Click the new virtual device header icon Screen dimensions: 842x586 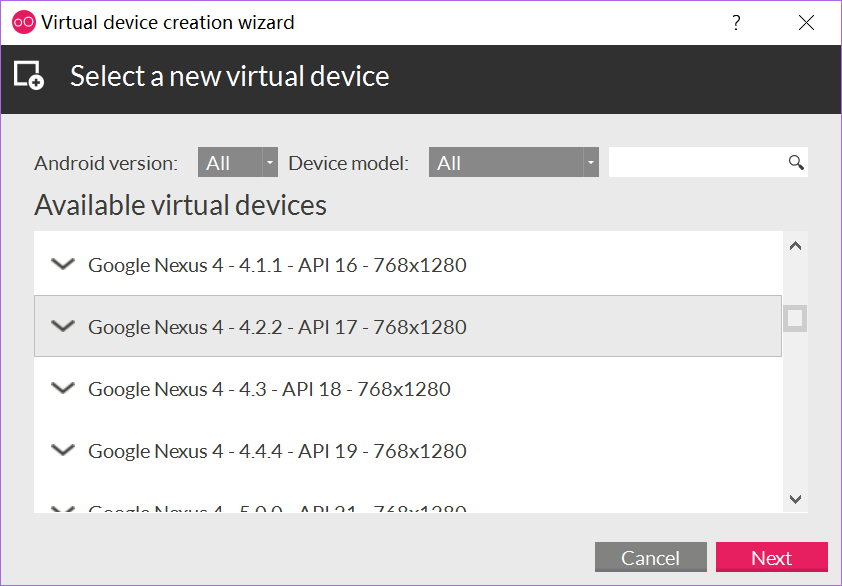click(29, 76)
